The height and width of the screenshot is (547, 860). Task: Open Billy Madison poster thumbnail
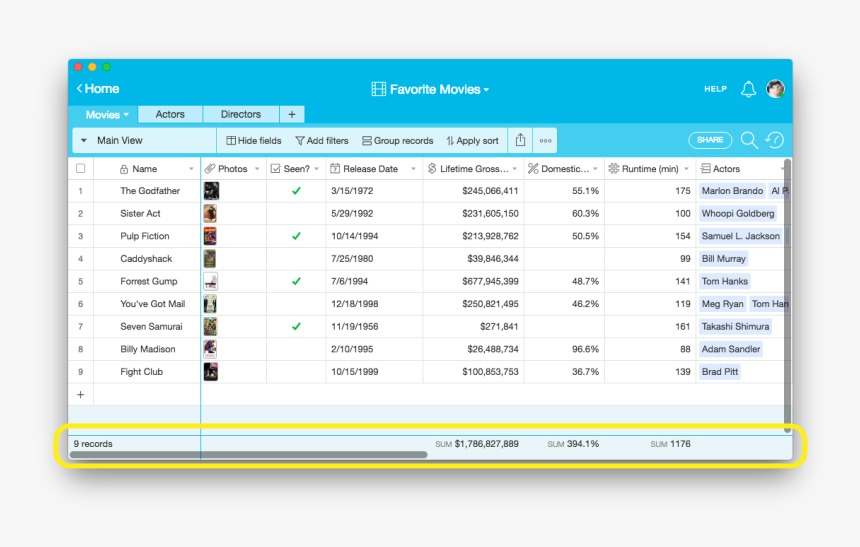[x=210, y=349]
